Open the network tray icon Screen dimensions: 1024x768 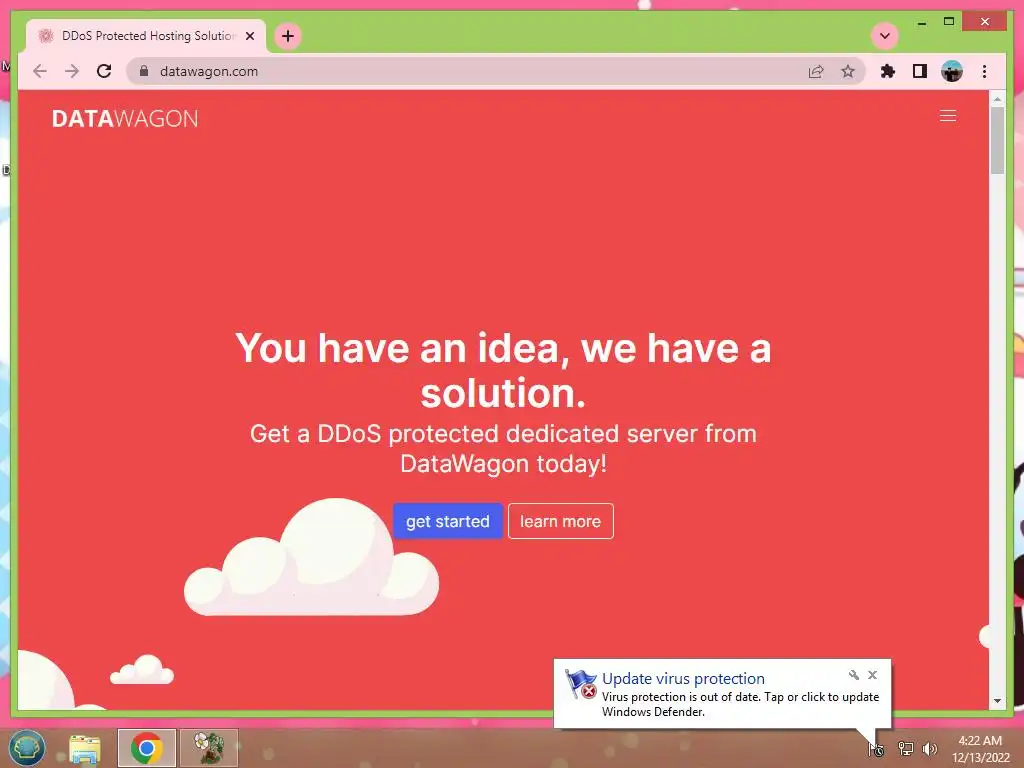[x=905, y=748]
